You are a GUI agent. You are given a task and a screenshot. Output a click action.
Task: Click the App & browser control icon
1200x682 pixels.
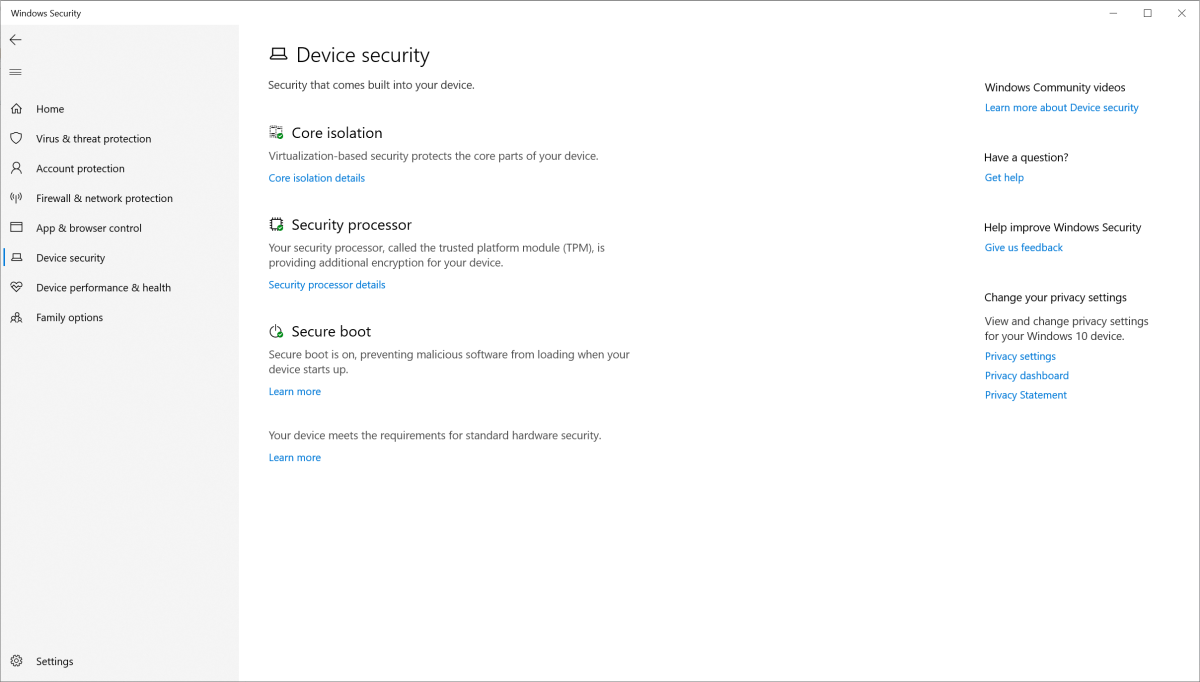coord(17,227)
